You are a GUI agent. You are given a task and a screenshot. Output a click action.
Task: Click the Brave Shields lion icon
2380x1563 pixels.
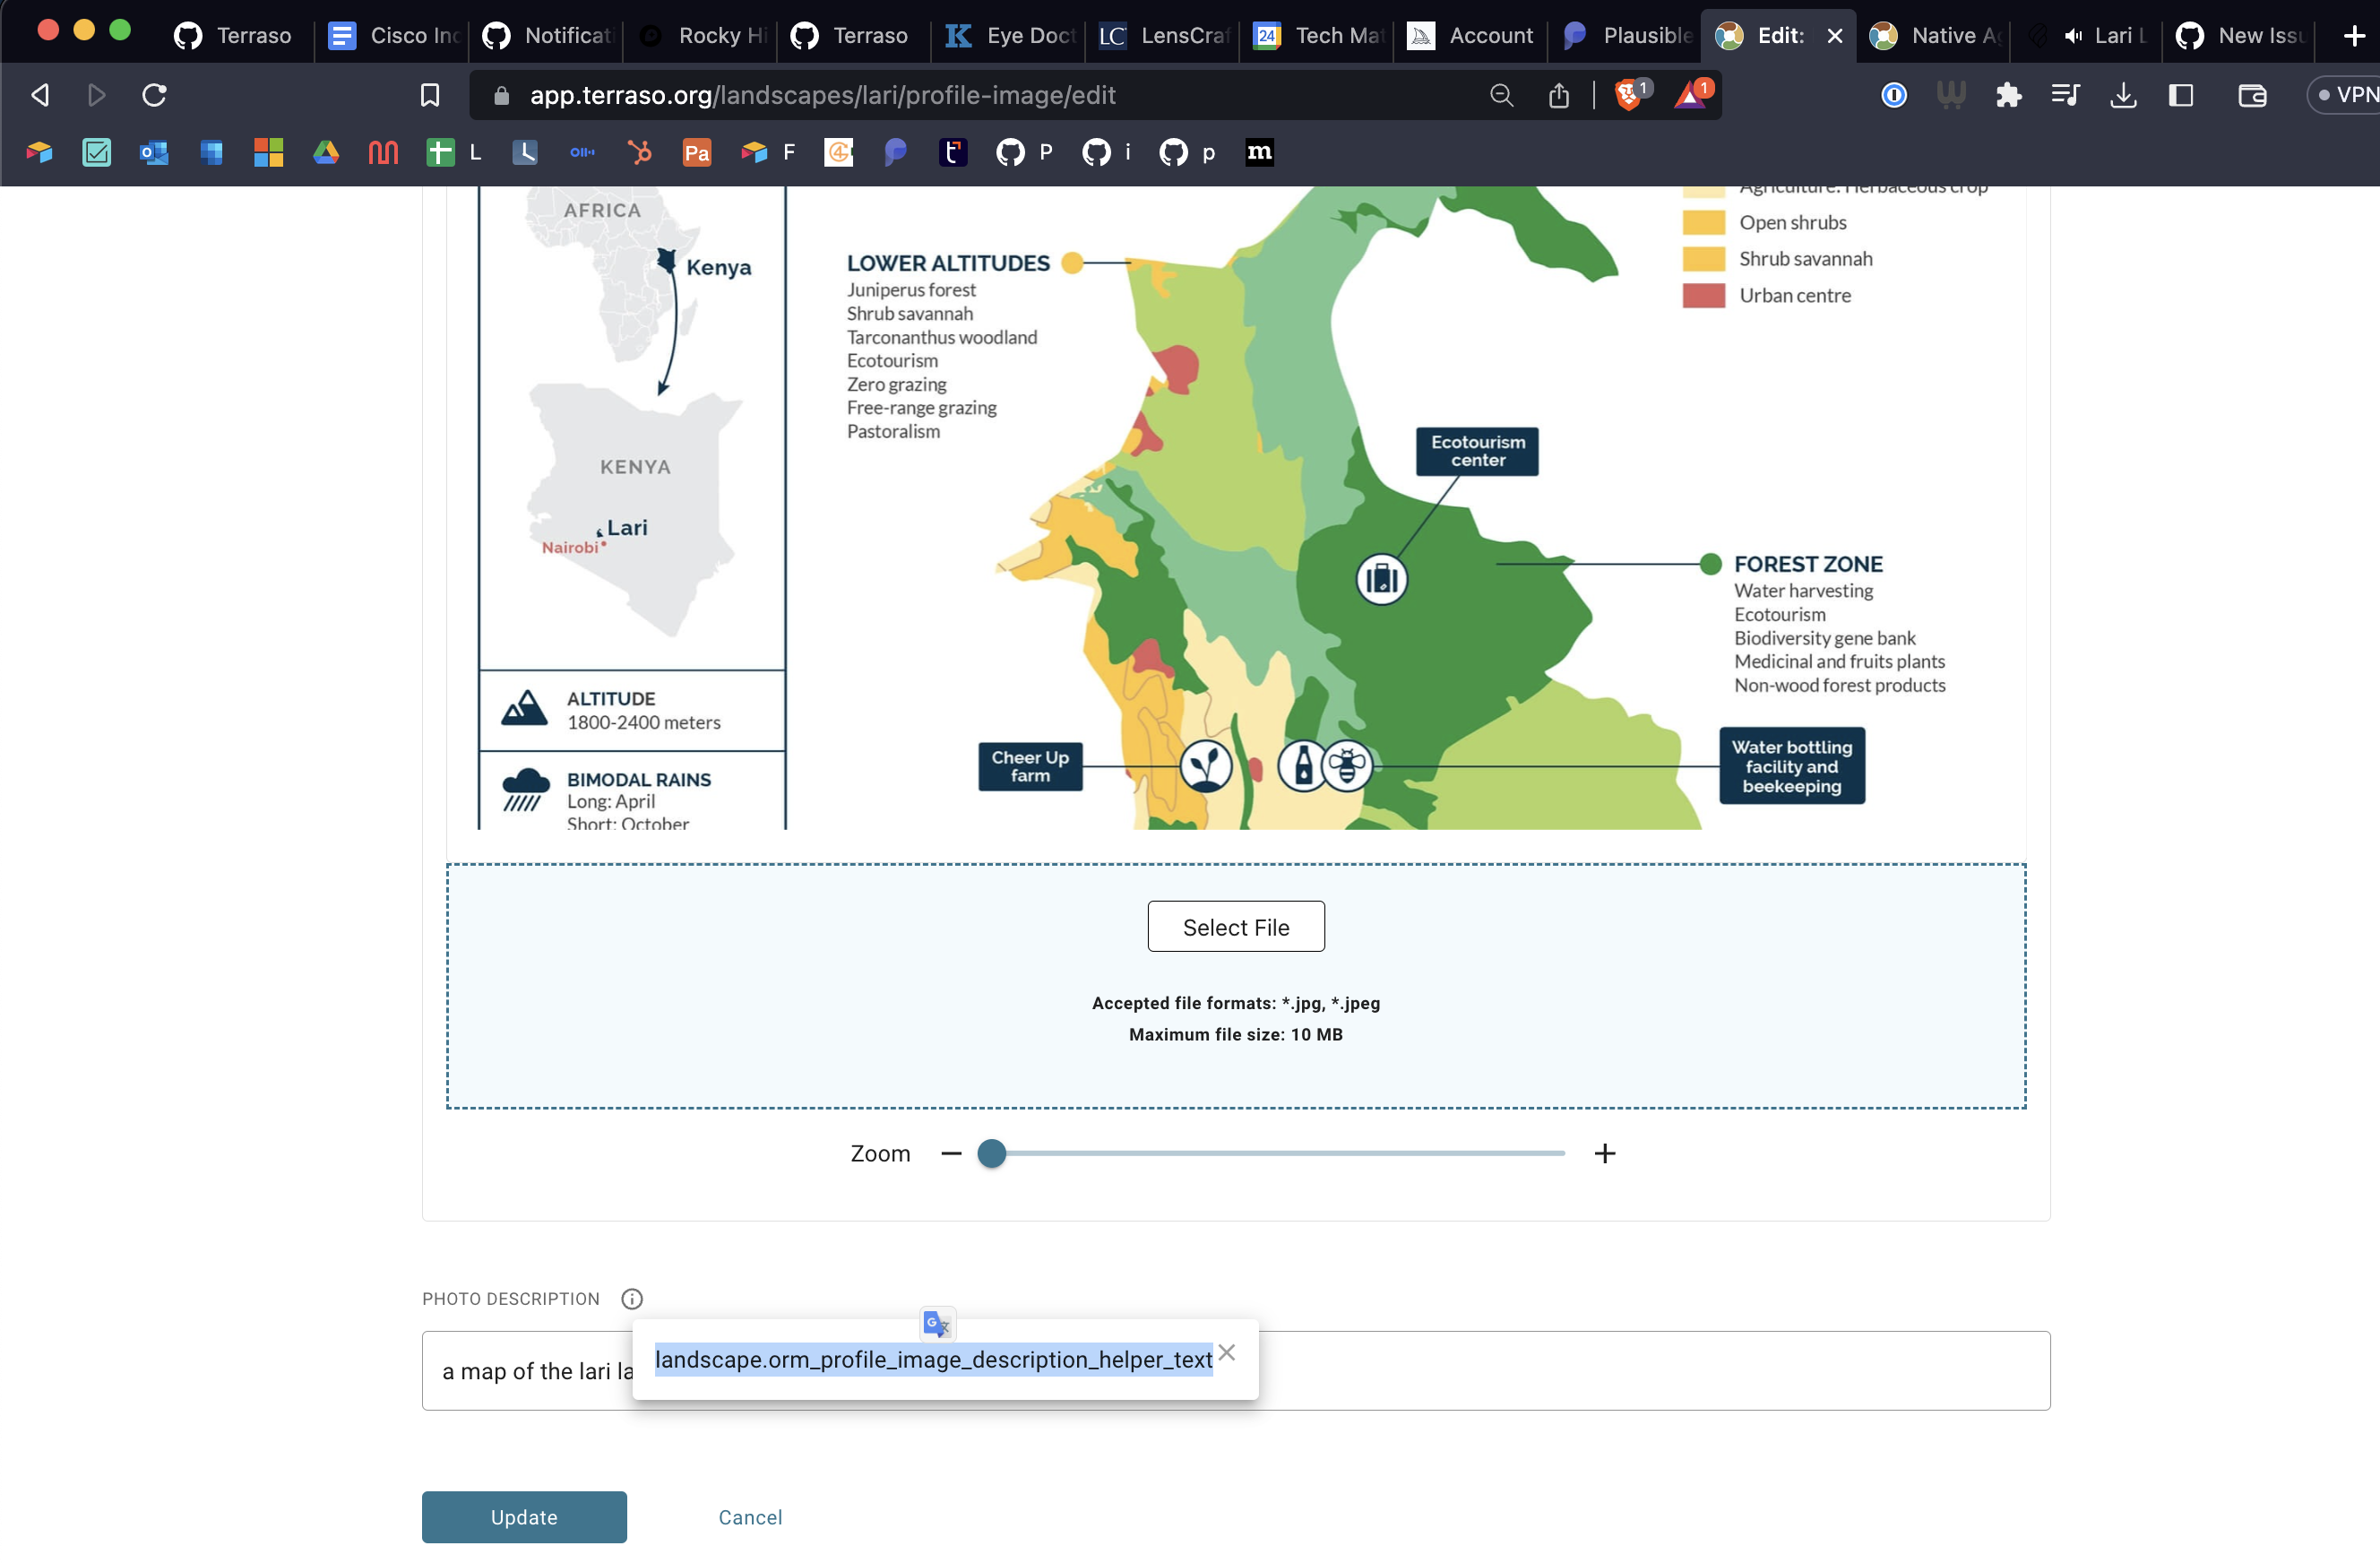pyautogui.click(x=1627, y=95)
